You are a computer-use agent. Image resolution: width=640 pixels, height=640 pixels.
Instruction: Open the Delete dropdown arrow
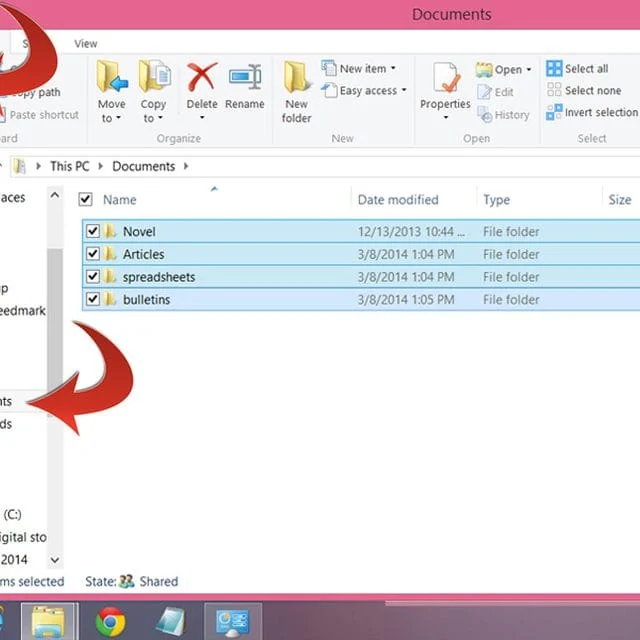tap(202, 118)
